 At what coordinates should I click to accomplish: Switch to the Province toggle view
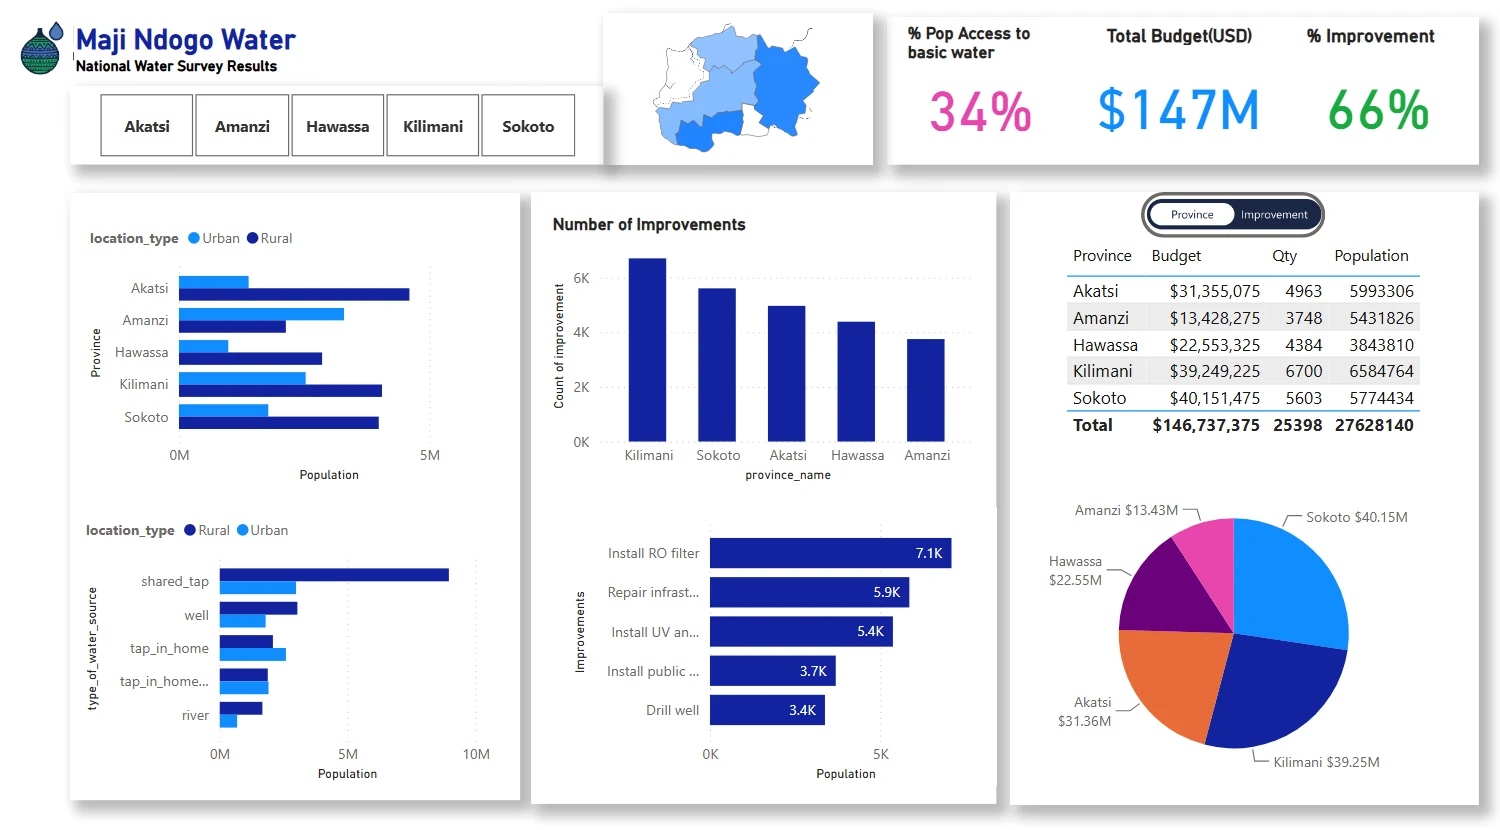point(1192,214)
